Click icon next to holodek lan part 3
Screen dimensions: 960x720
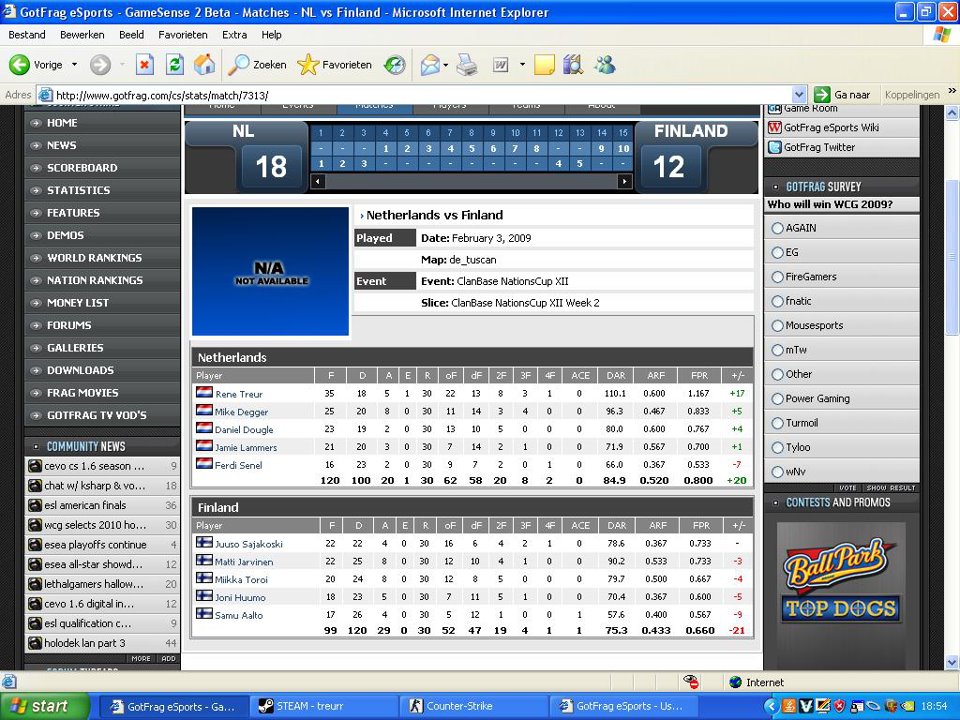tap(35, 643)
